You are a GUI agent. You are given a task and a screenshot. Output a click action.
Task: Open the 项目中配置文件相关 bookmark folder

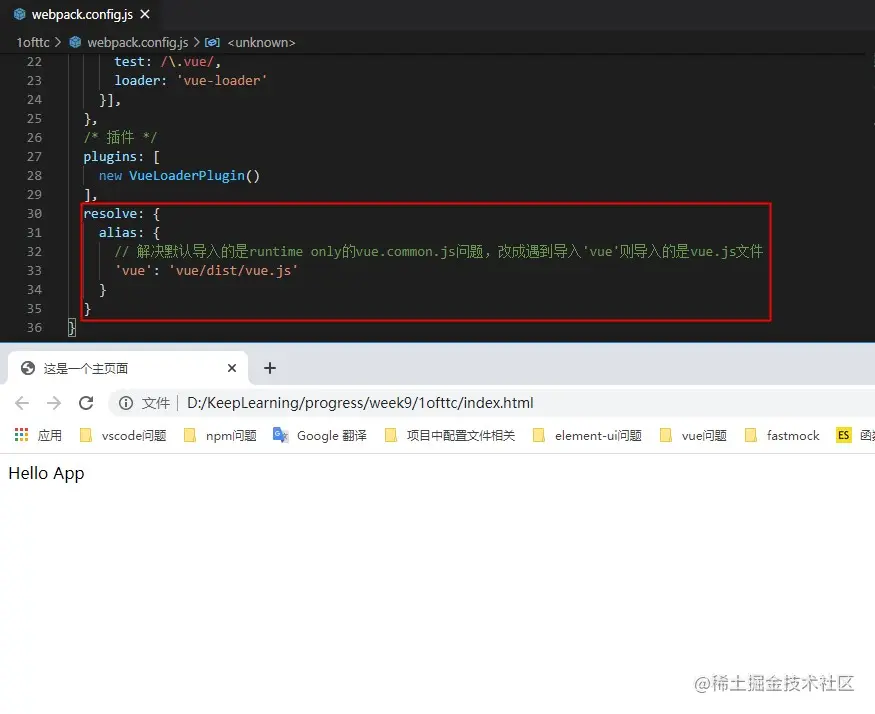tap(450, 435)
